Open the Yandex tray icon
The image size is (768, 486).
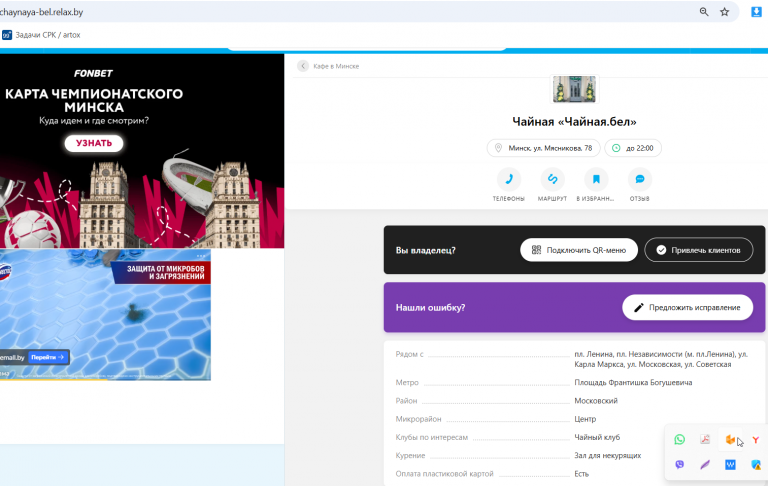click(756, 439)
